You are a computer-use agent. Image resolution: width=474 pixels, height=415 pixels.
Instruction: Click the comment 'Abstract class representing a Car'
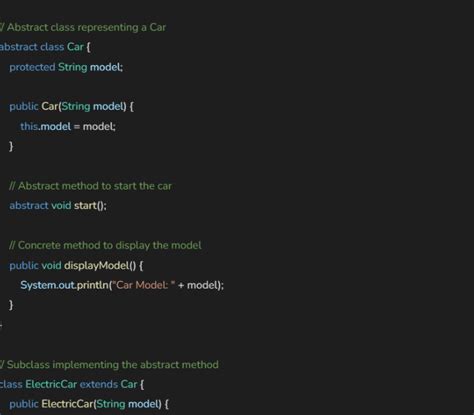point(83,27)
